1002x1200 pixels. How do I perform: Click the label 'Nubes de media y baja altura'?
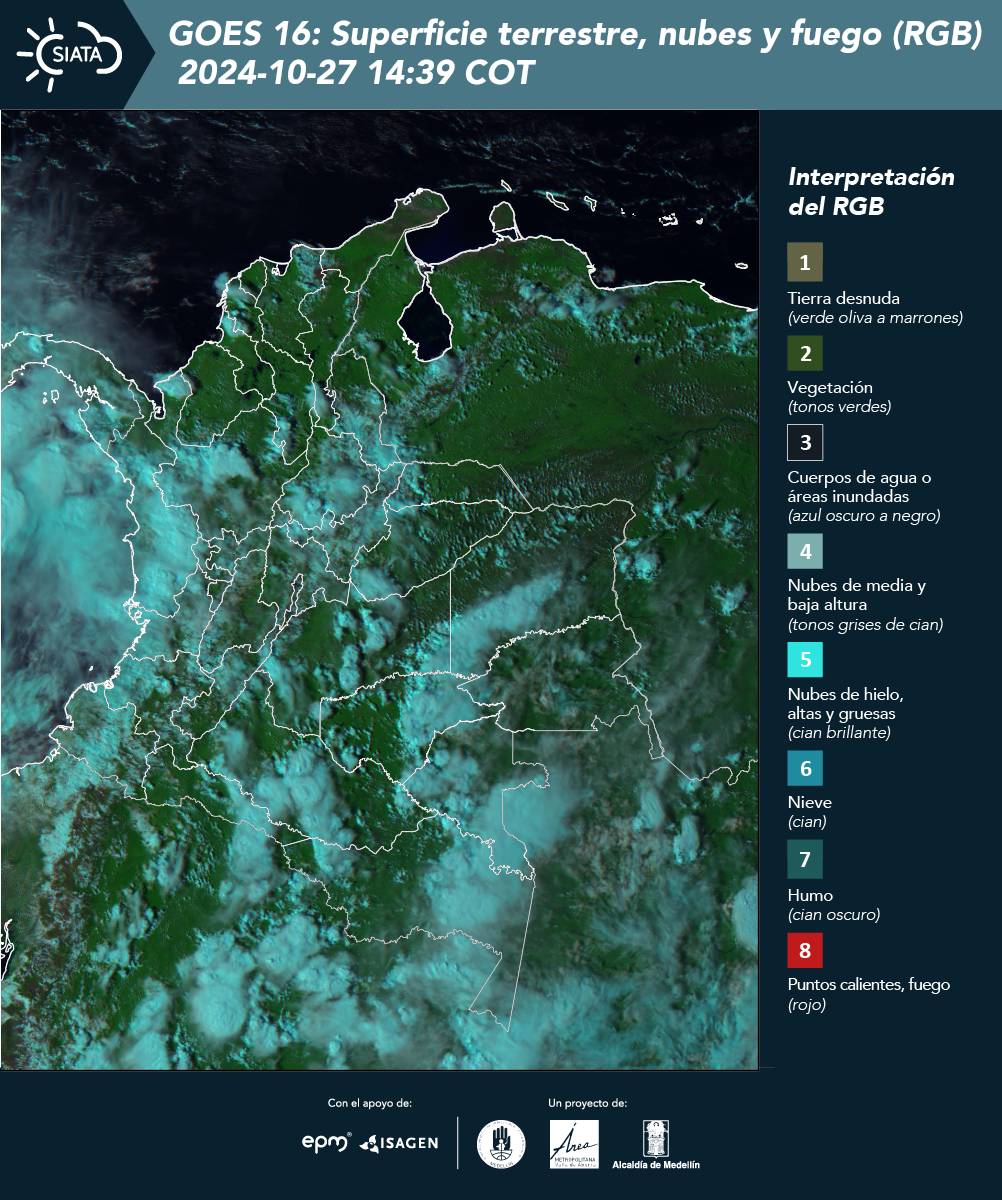857,595
